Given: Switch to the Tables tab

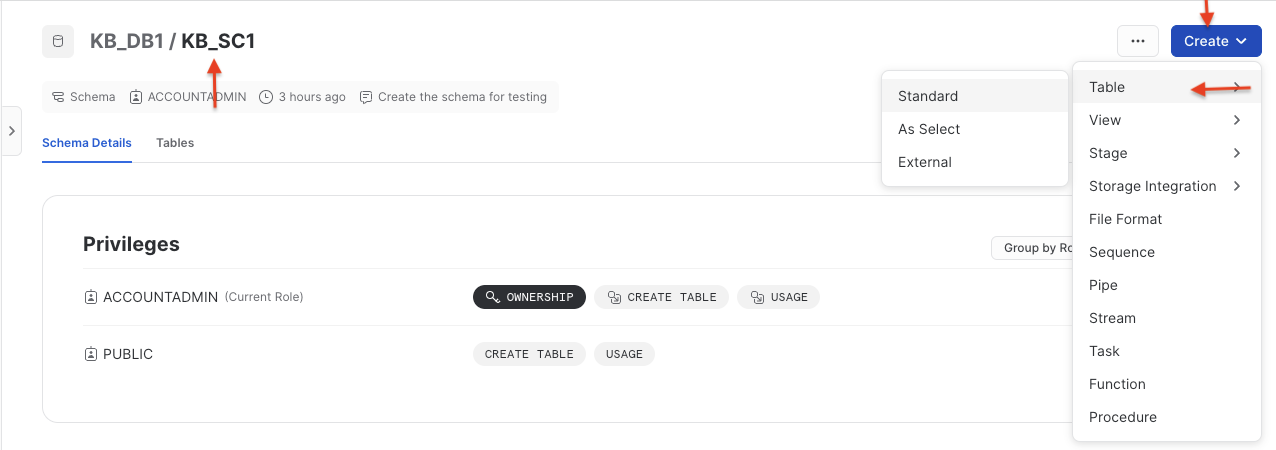Looking at the screenshot, I should point(175,143).
